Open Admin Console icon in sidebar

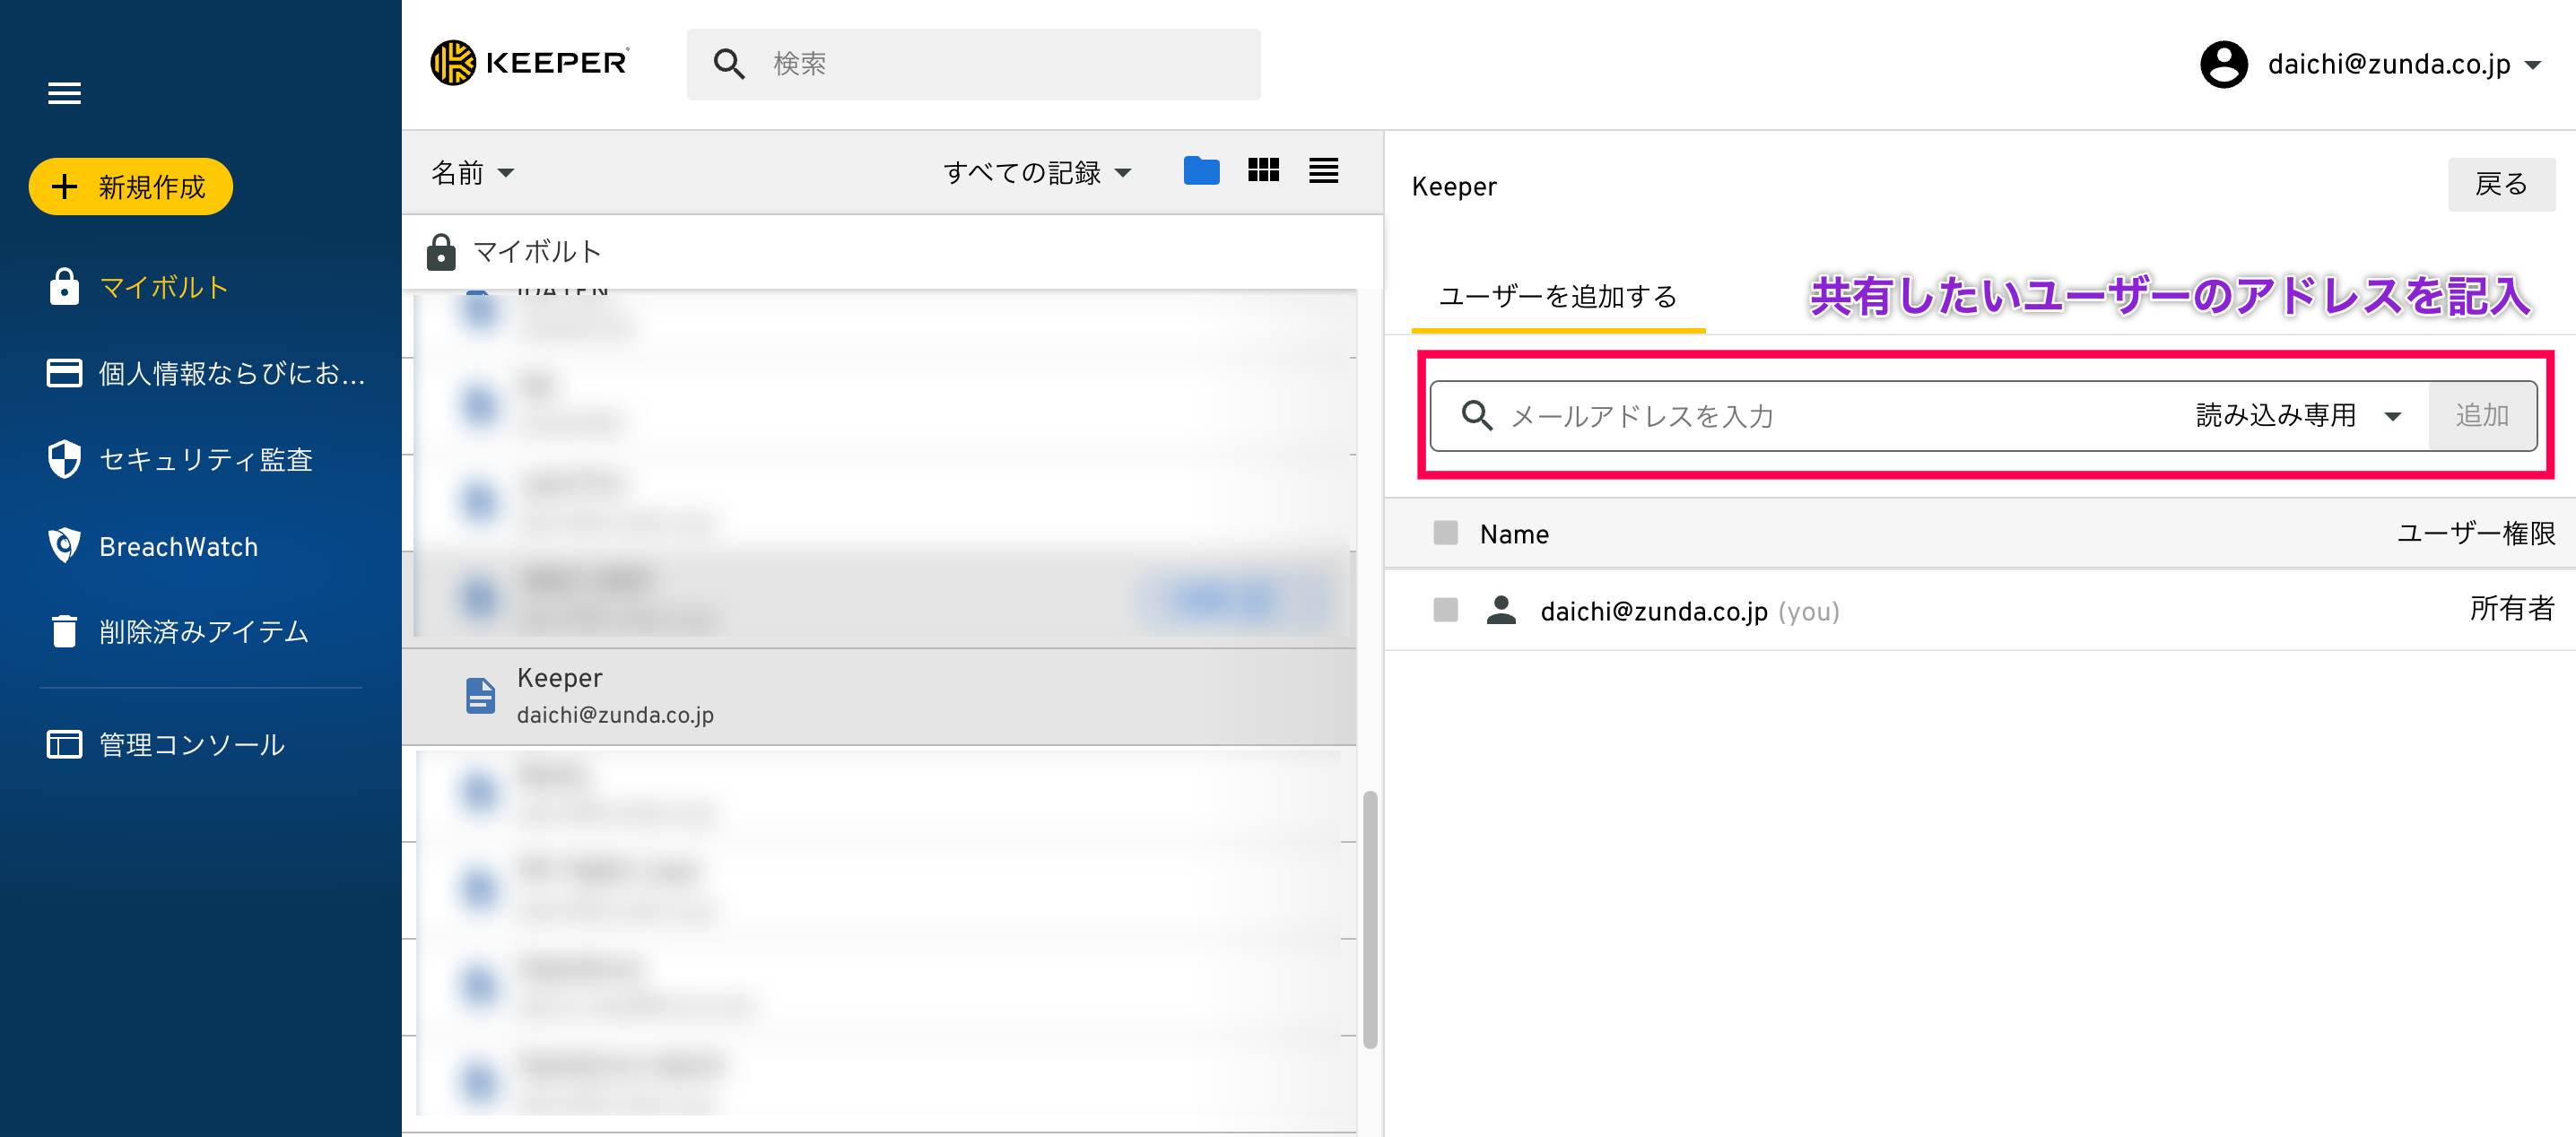64,744
